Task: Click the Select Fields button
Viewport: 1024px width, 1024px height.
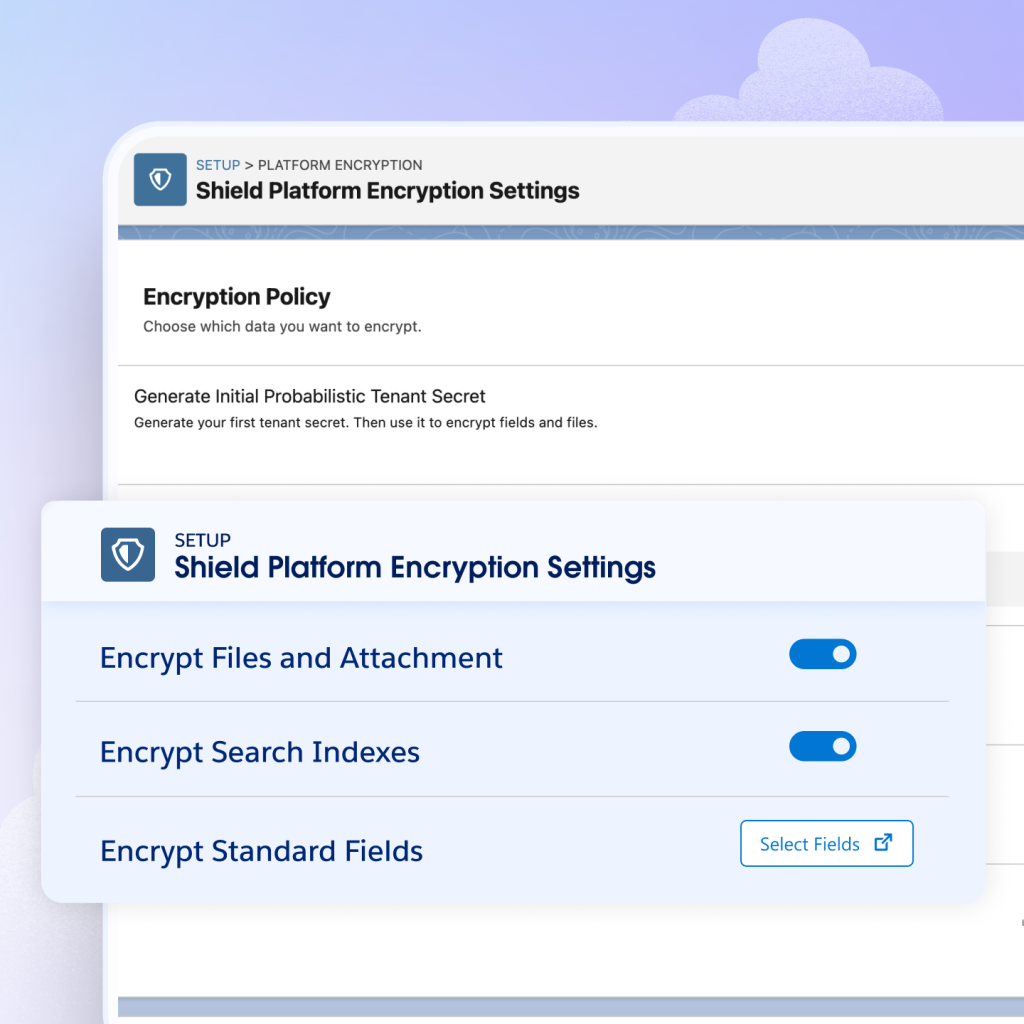Action: click(x=826, y=843)
